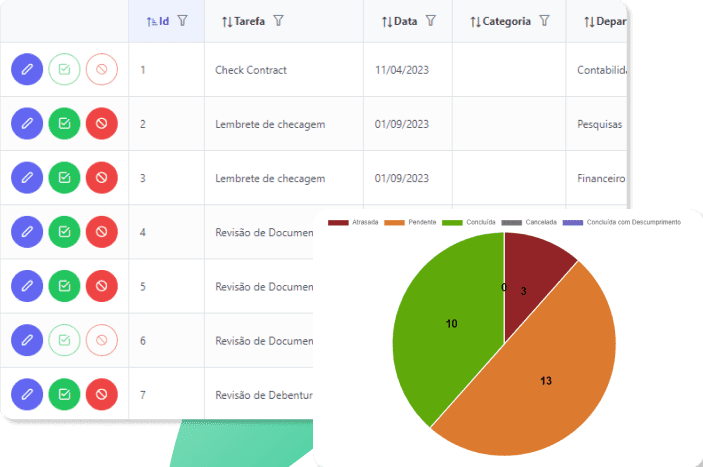Mark task 1 Check Contract as completed
Viewport: 703px width, 467px height.
pos(64,69)
